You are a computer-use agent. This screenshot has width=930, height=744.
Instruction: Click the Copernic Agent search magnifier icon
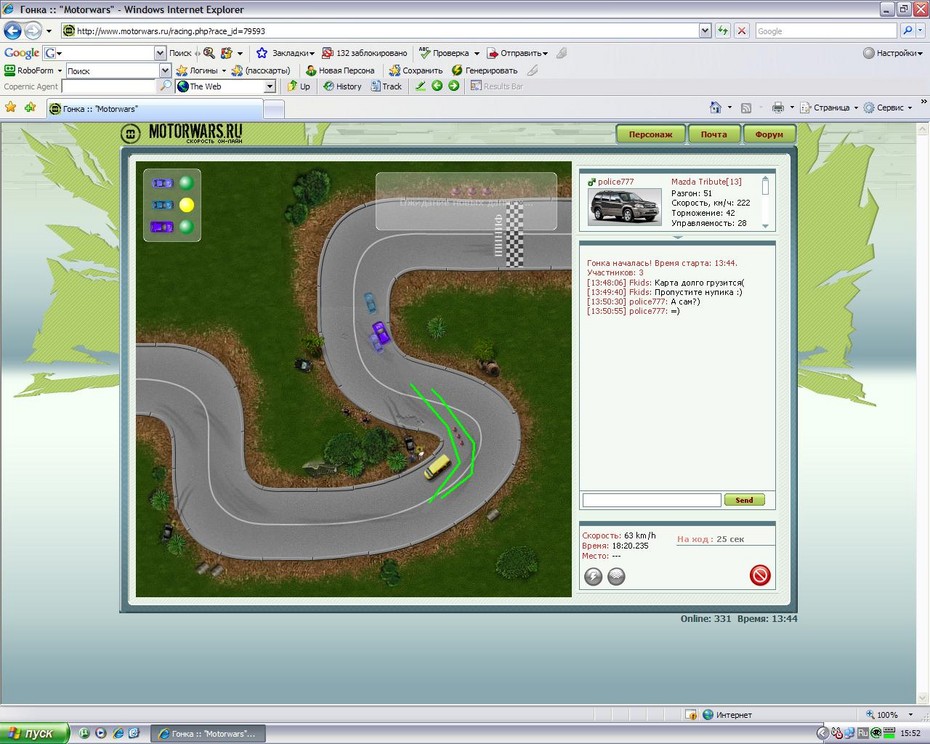[165, 86]
